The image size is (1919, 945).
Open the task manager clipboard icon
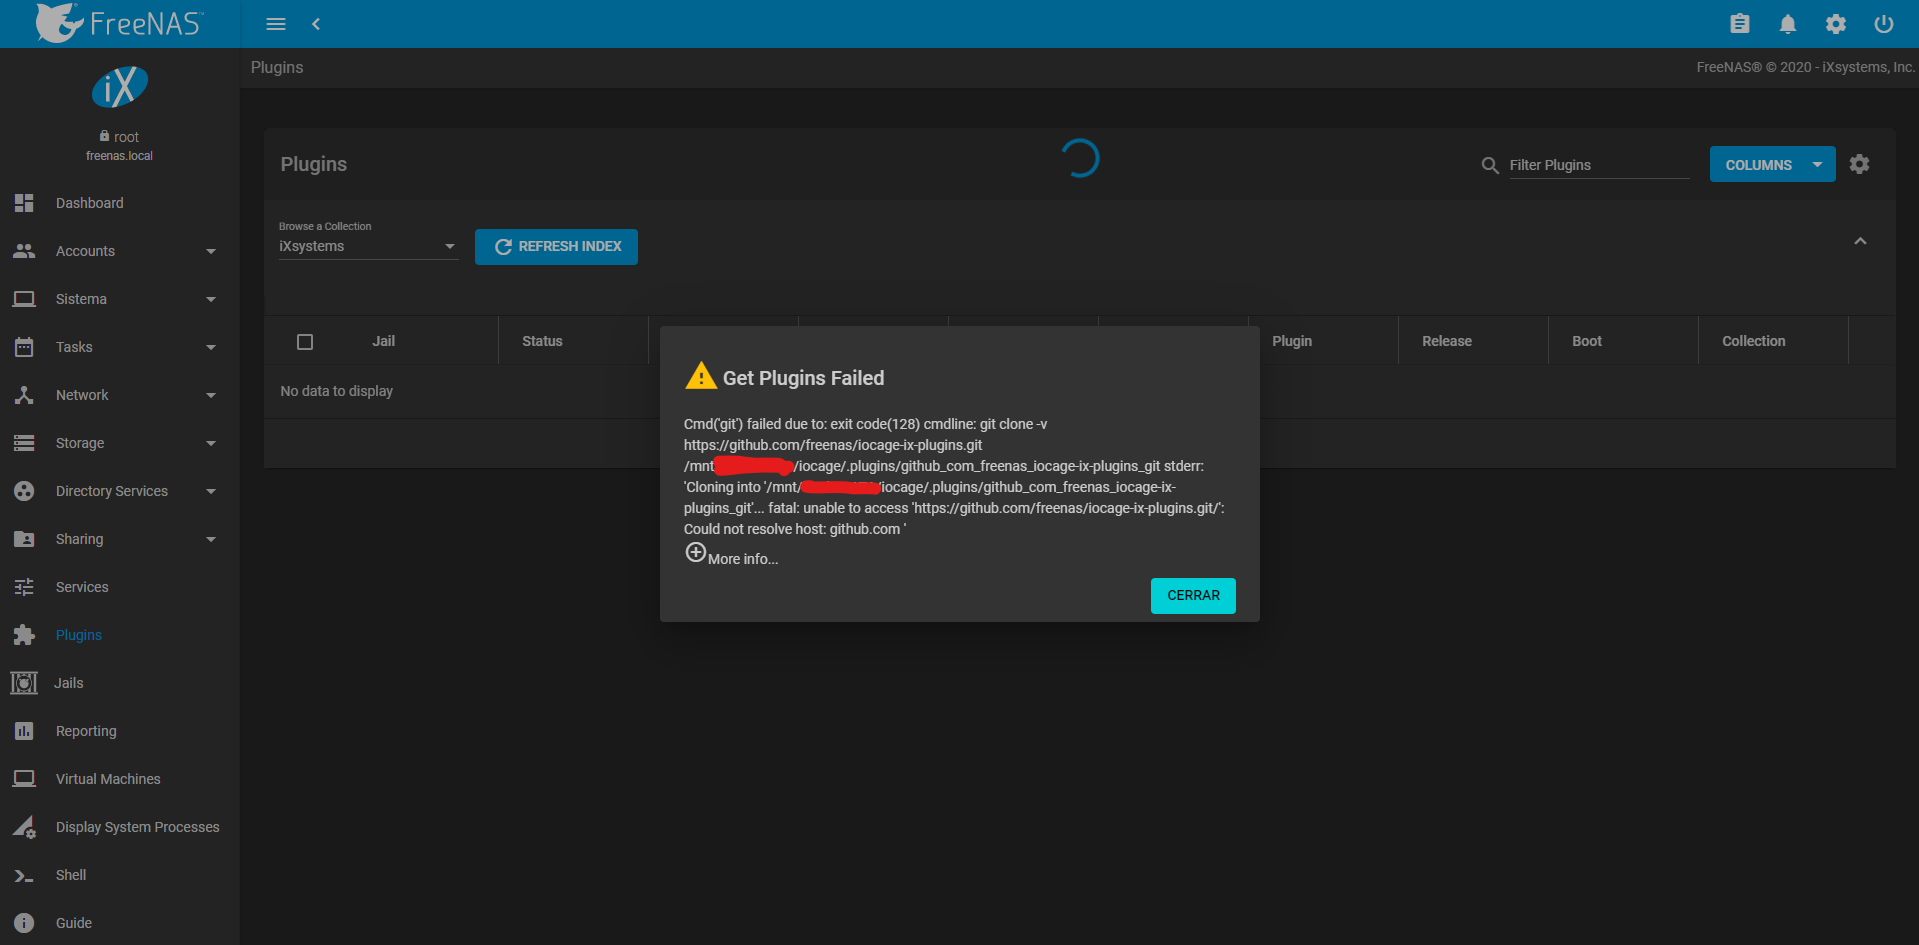coord(1740,24)
